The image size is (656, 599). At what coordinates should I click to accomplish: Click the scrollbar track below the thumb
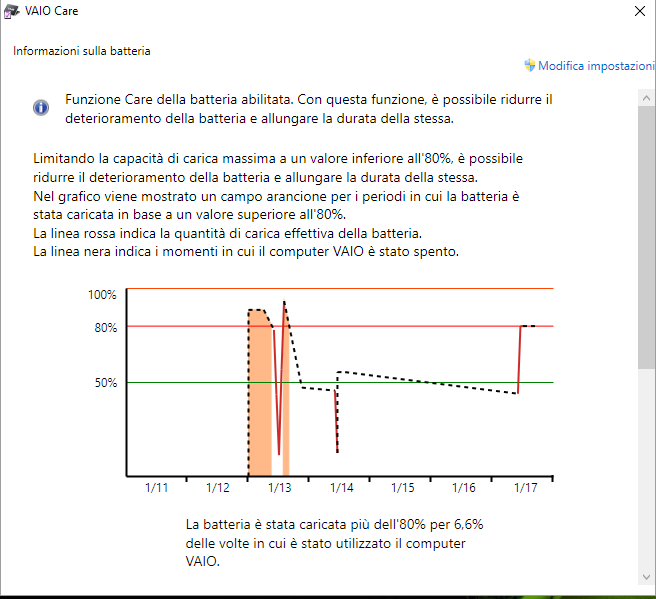click(x=647, y=470)
